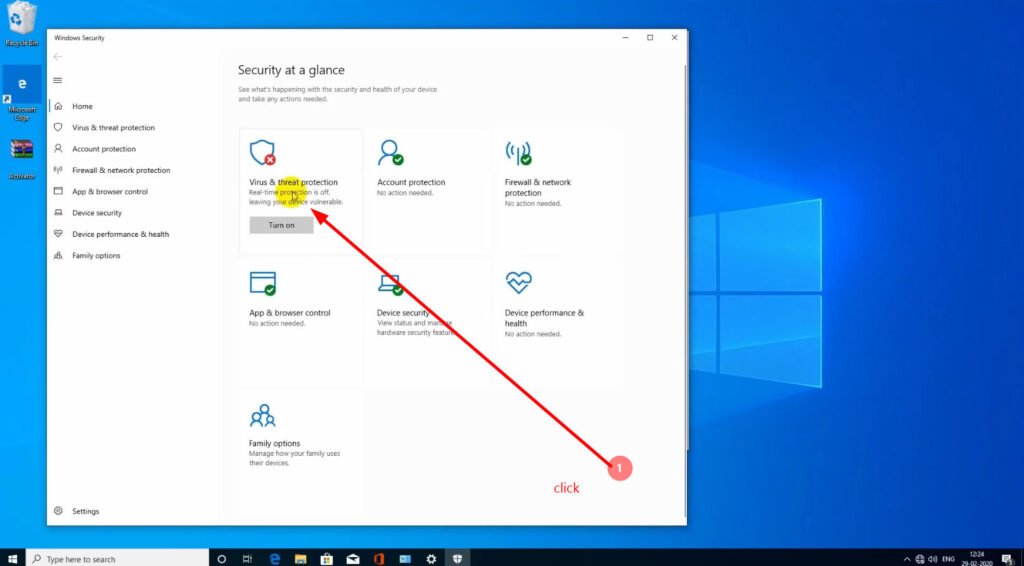Open File Explorer from the taskbar
Screen dimensions: 1024x566
click(300, 559)
